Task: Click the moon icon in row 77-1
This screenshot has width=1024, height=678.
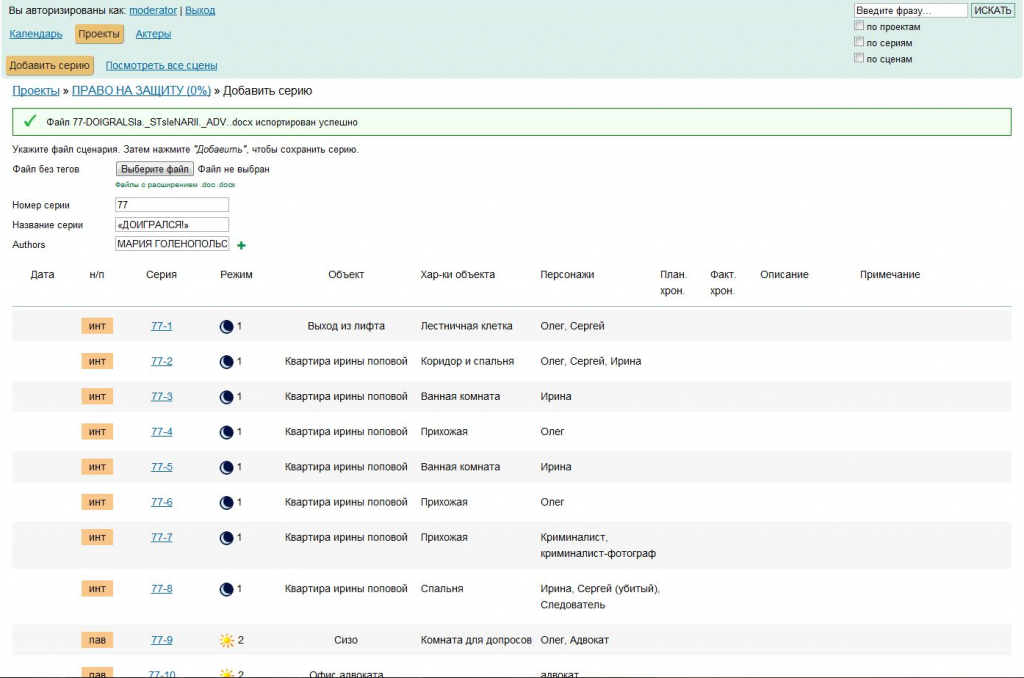Action: click(226, 327)
